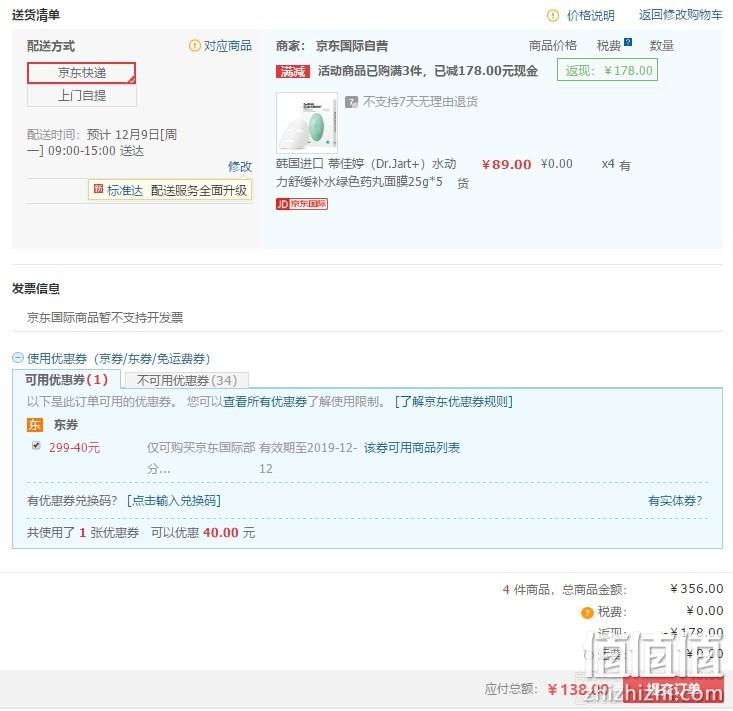Uncheck the 299-40元 coupon checkbox
This screenshot has width=733, height=711.
(36, 445)
